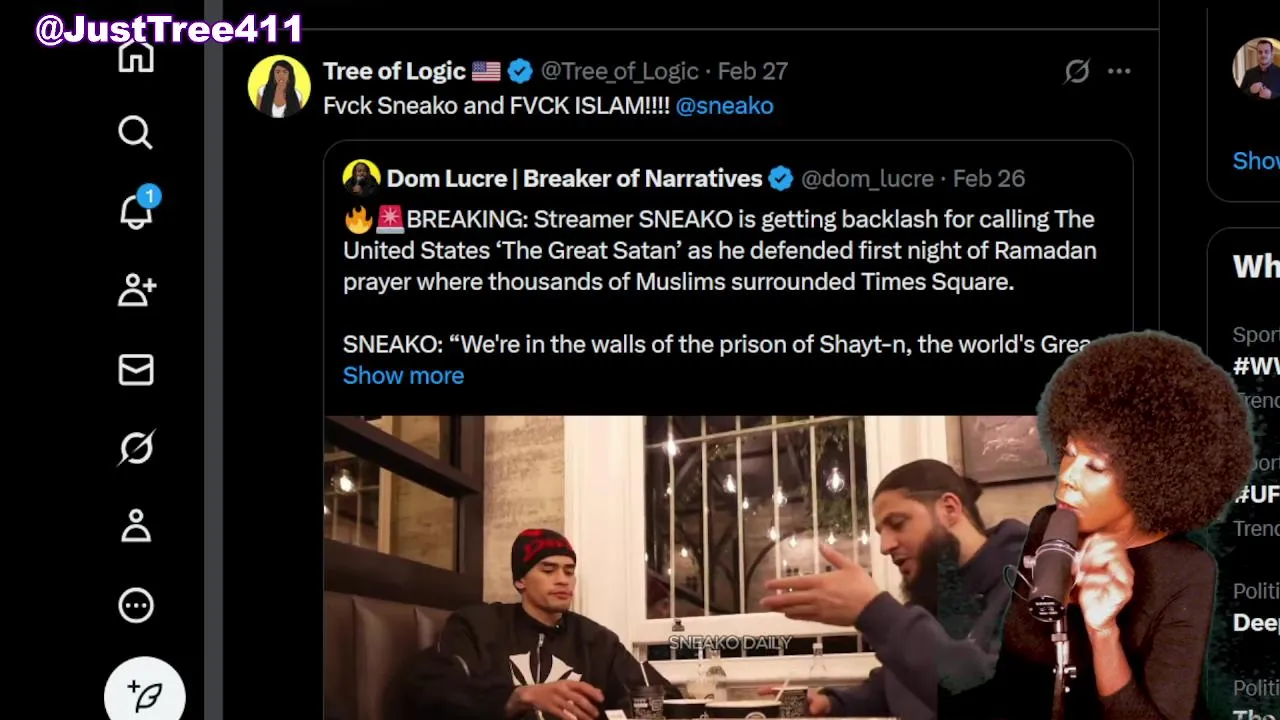
Task: Open the Notifications bell
Action: click(137, 211)
